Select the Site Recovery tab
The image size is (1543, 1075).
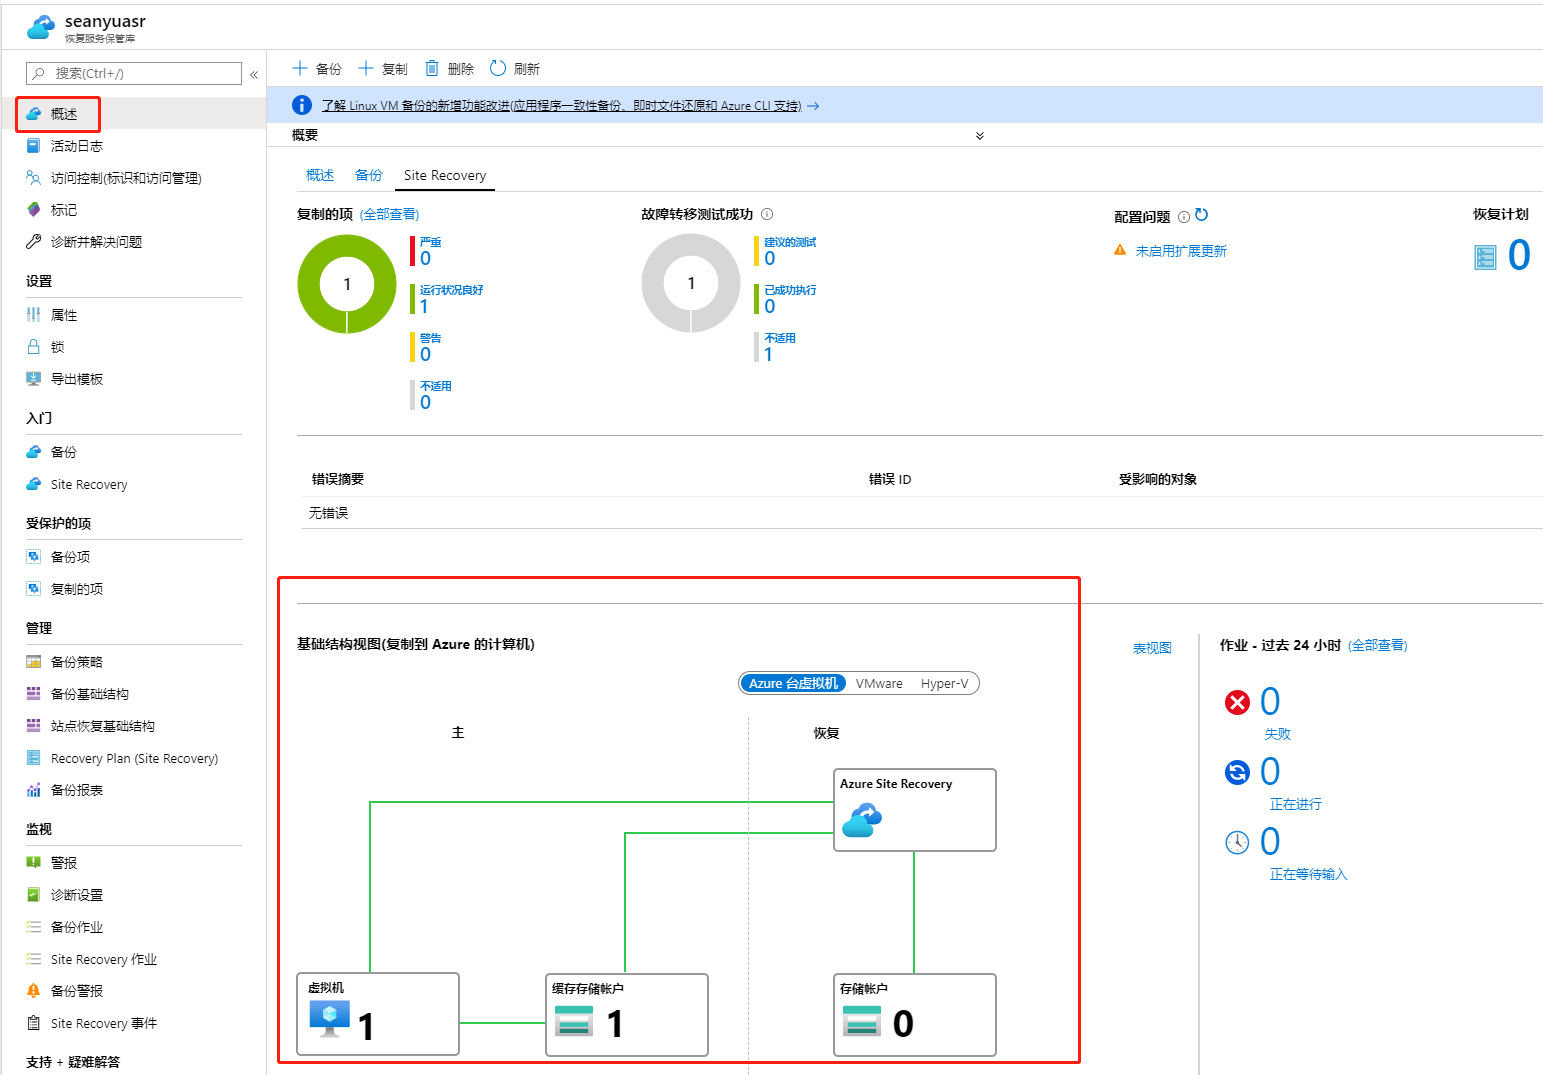point(445,175)
